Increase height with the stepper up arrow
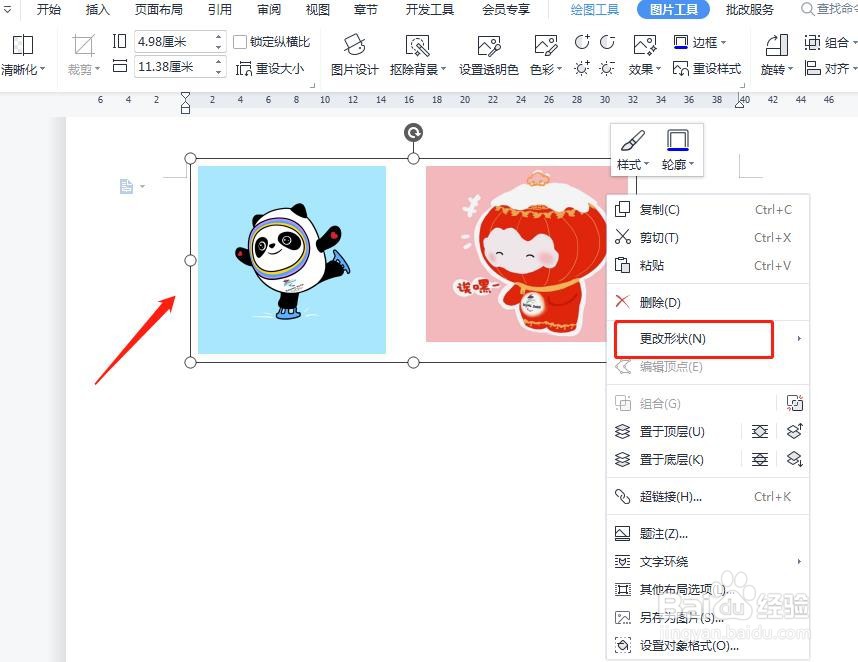 click(219, 37)
